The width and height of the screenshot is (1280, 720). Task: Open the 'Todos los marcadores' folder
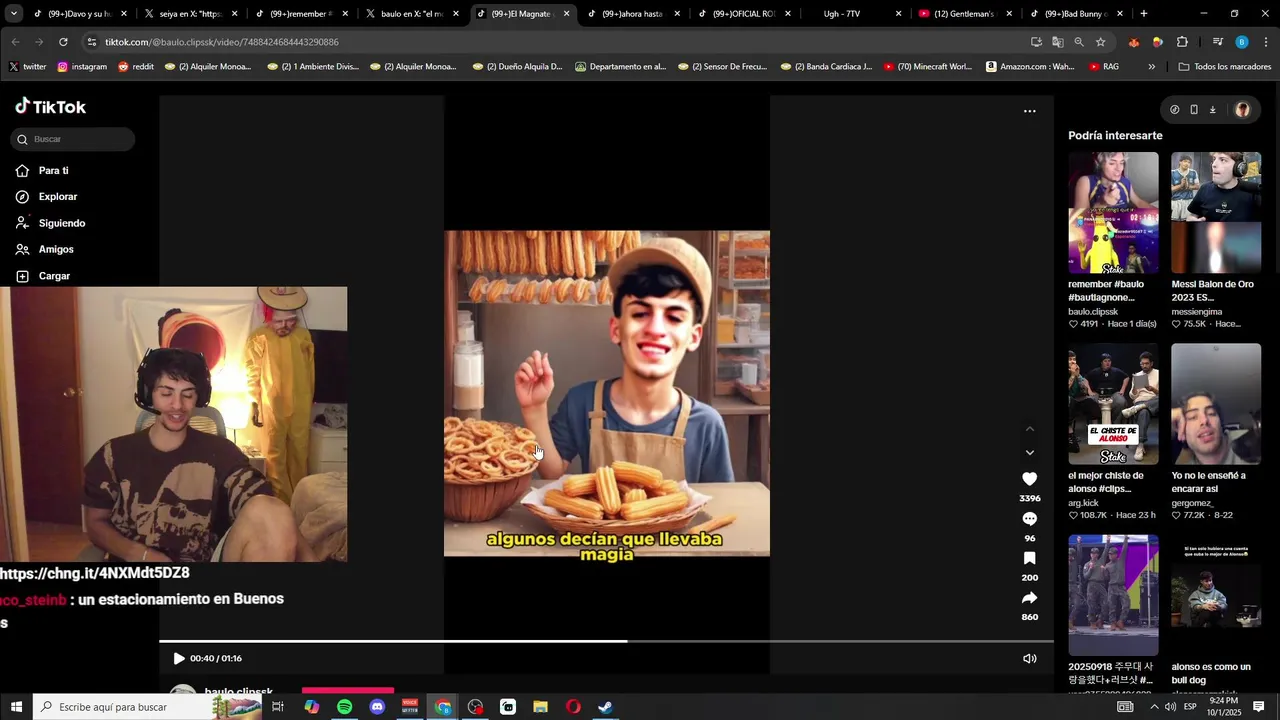(1225, 67)
